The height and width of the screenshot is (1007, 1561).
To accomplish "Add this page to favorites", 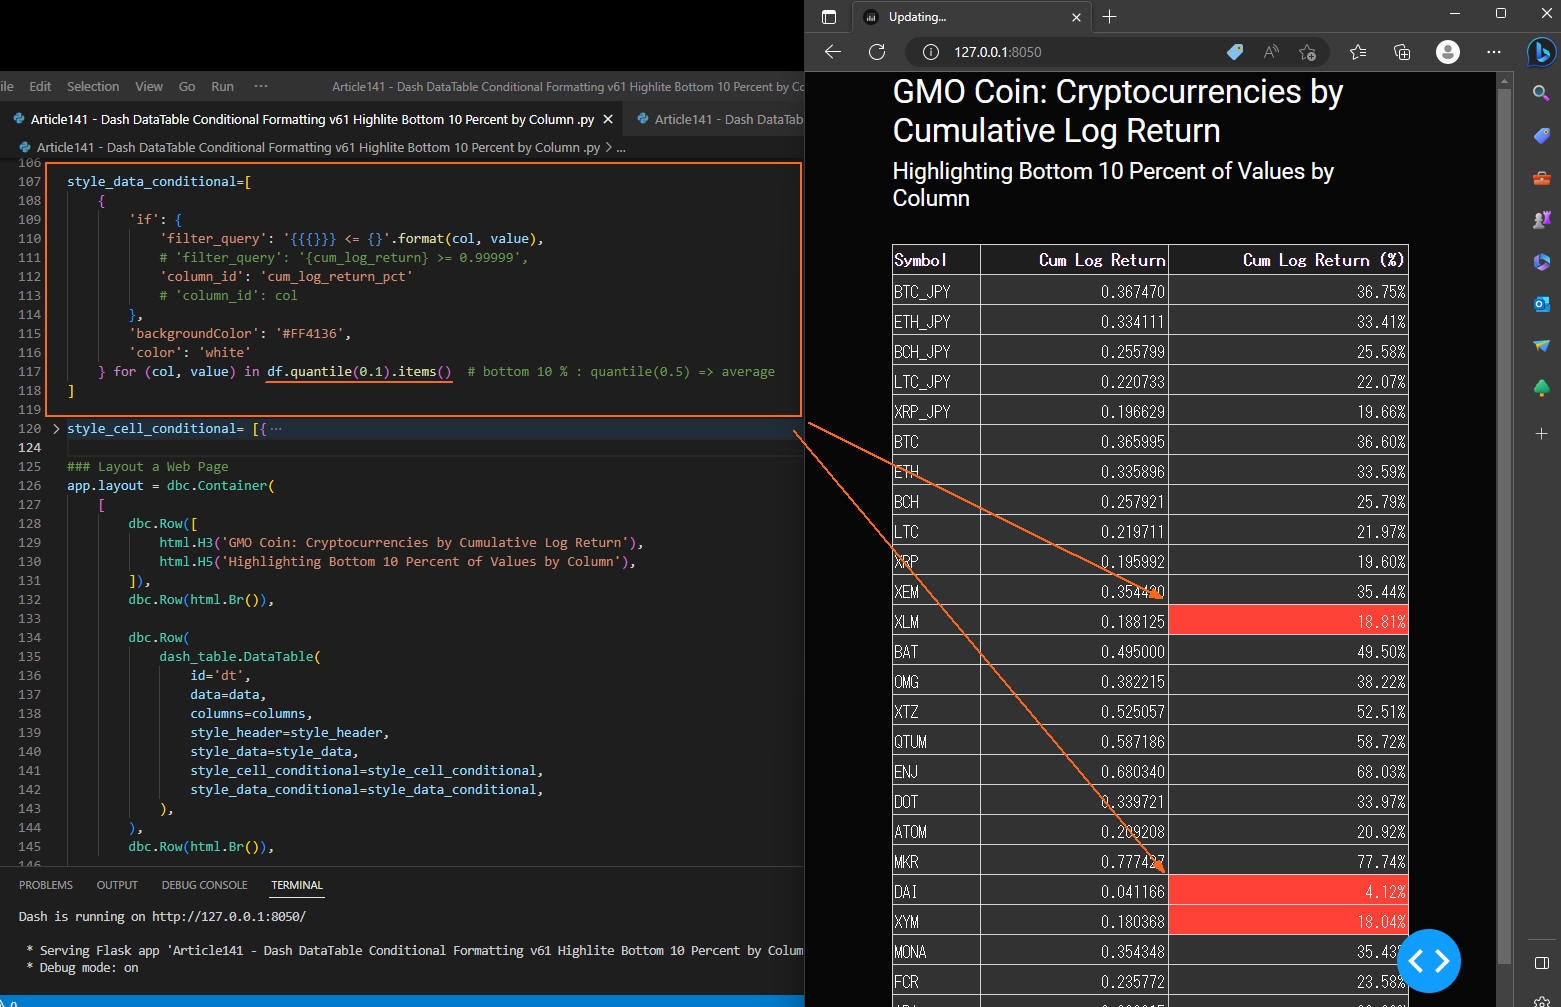I will [1307, 52].
